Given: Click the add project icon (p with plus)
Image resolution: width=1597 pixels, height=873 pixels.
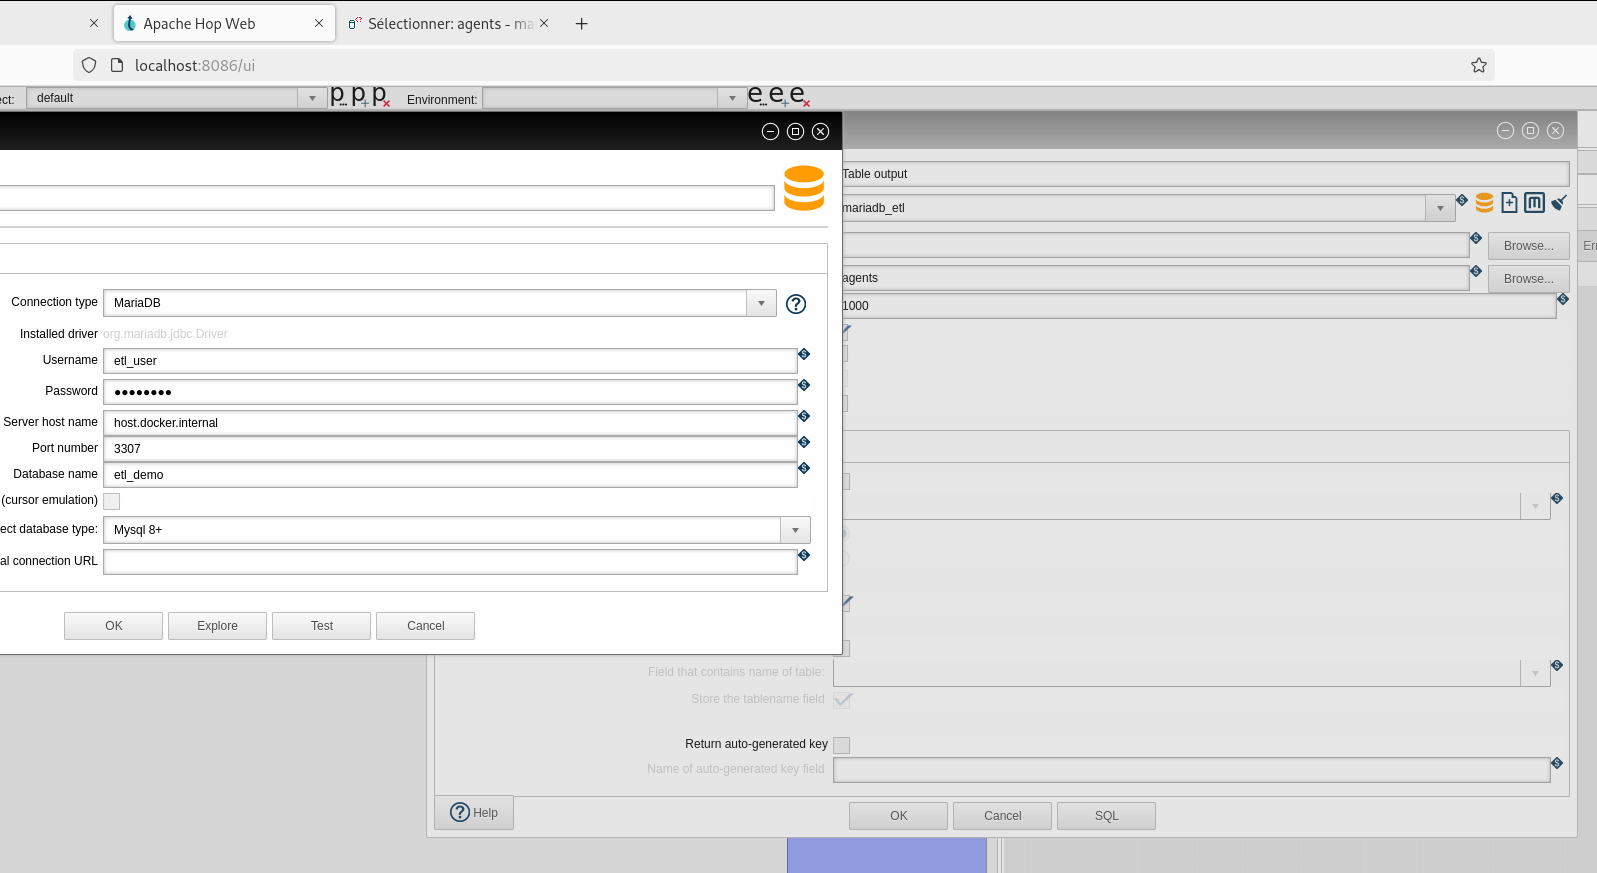Looking at the screenshot, I should 359,96.
